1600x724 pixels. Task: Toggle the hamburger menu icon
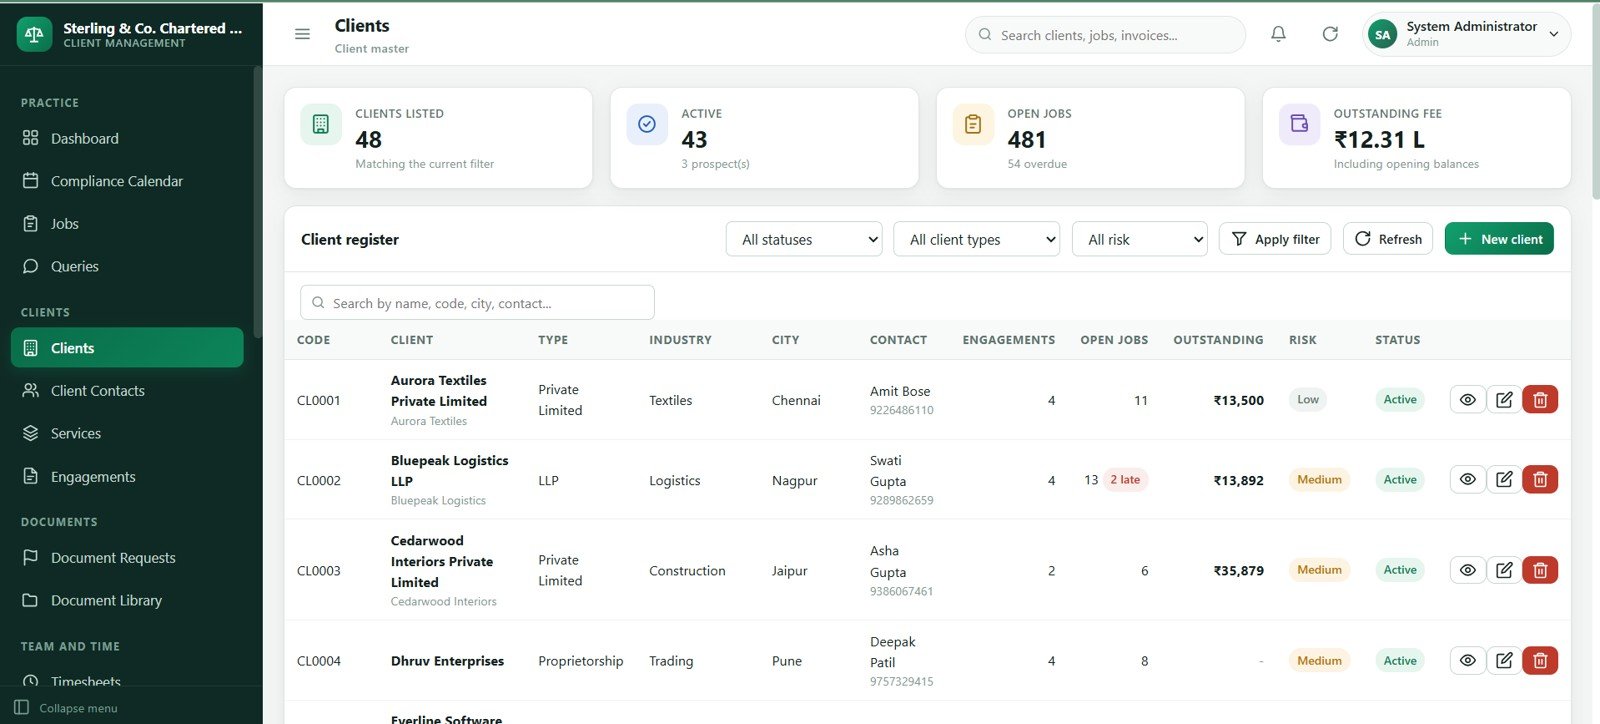pyautogui.click(x=302, y=34)
